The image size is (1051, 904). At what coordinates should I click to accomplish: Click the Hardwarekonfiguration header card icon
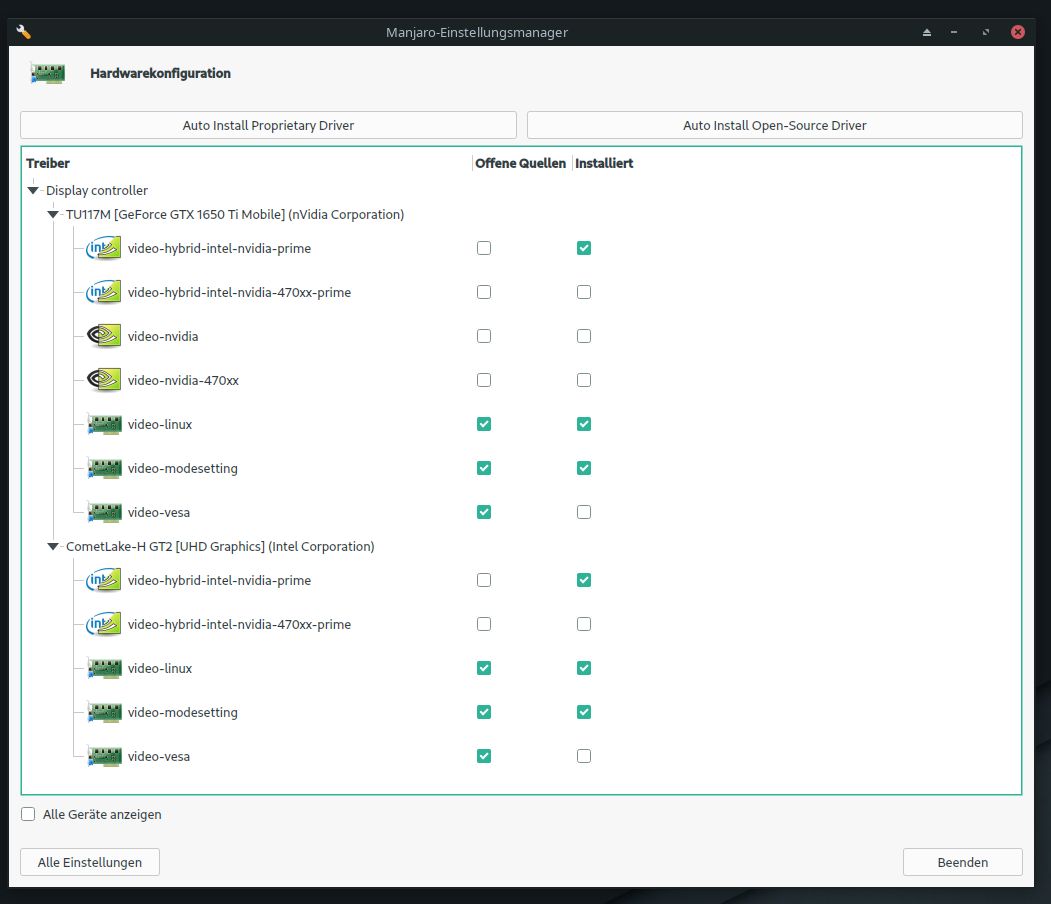[48, 73]
